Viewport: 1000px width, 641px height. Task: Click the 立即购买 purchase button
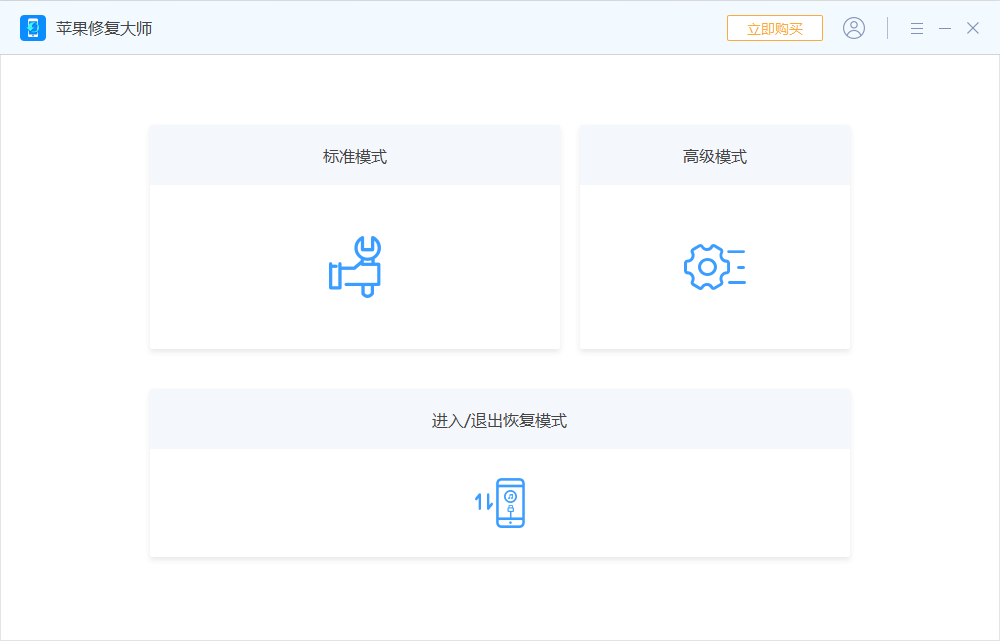[774, 28]
